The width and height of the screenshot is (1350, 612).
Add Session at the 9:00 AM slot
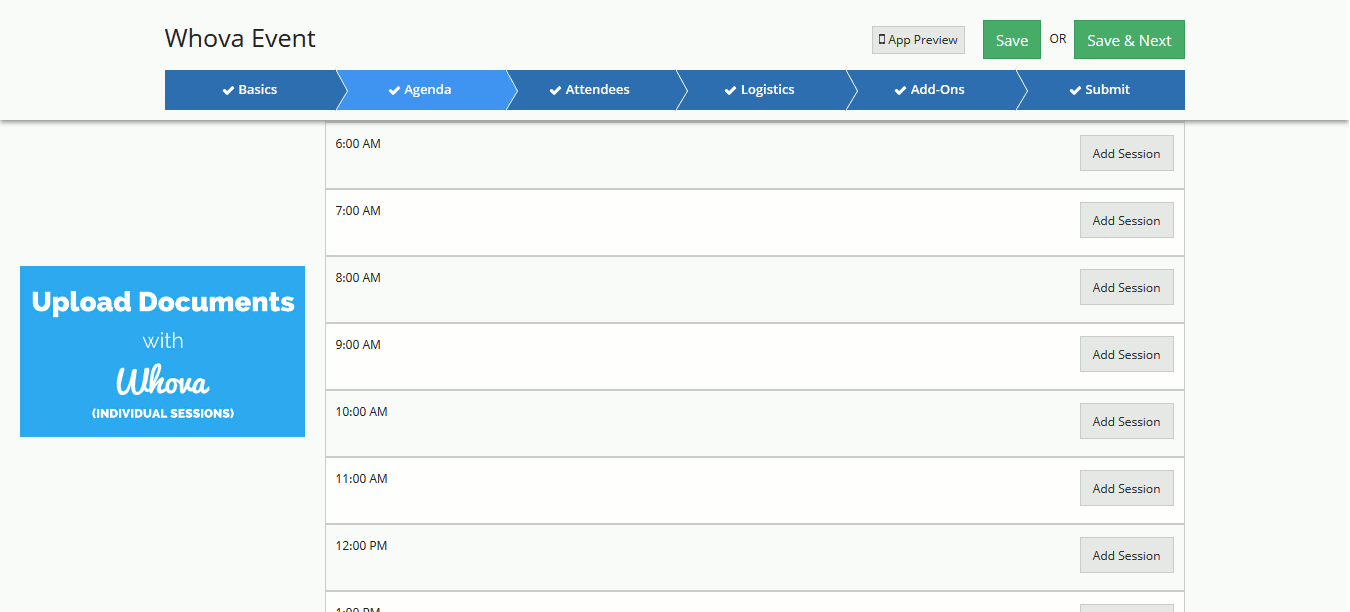click(1126, 355)
